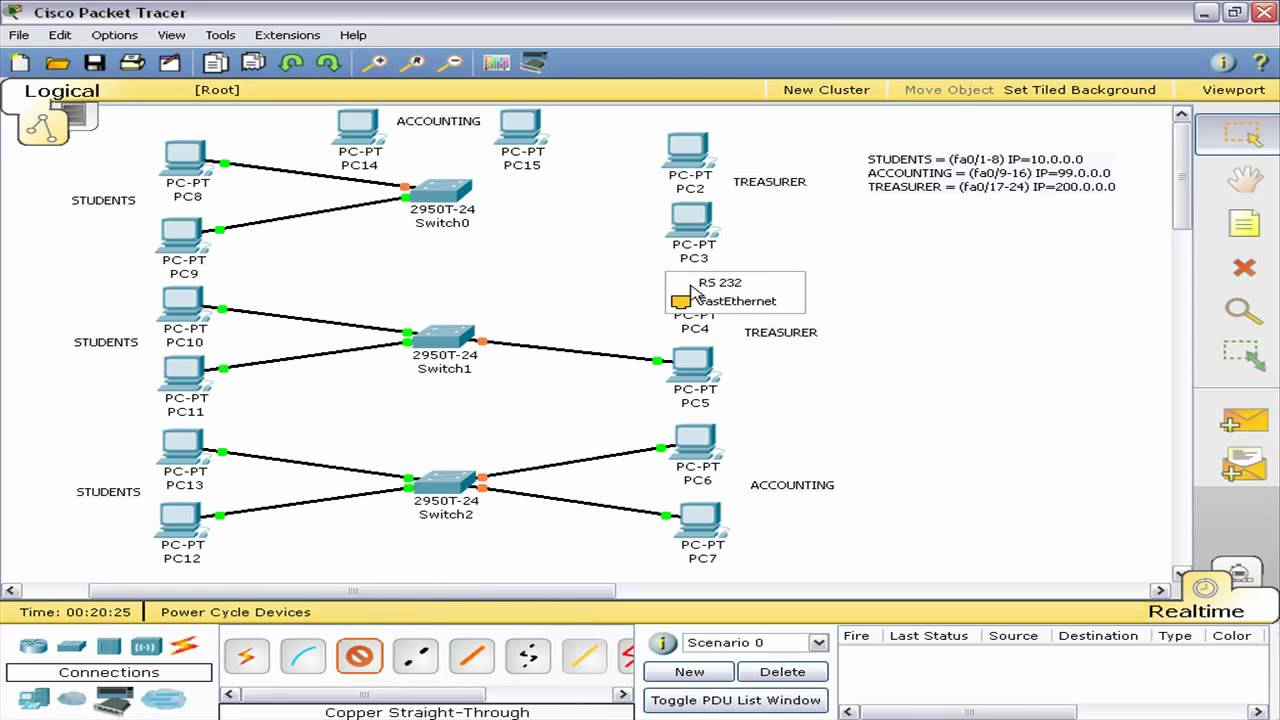
Task: Click the Print icon
Action: coord(132,63)
